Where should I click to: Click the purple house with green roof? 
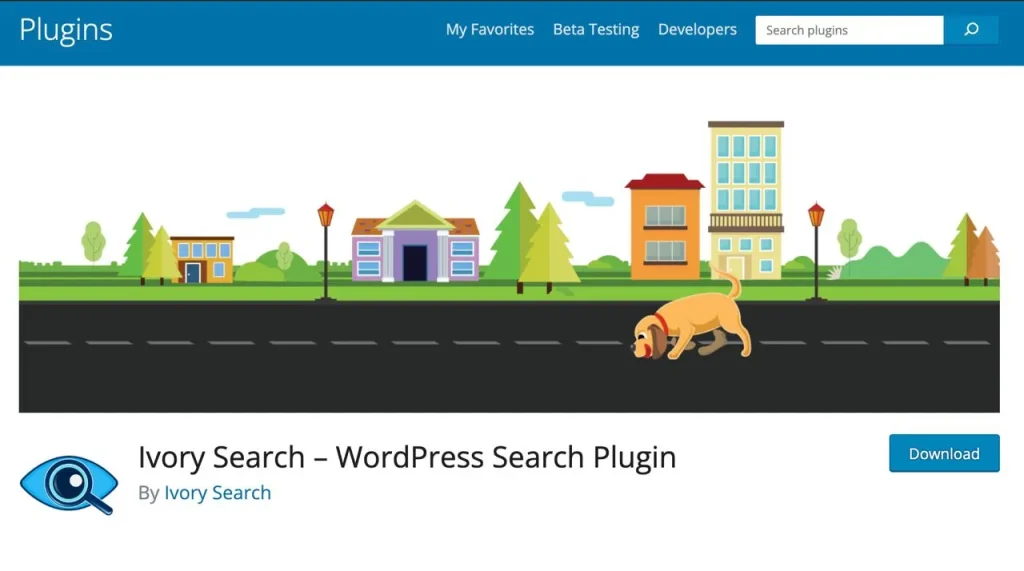415,244
